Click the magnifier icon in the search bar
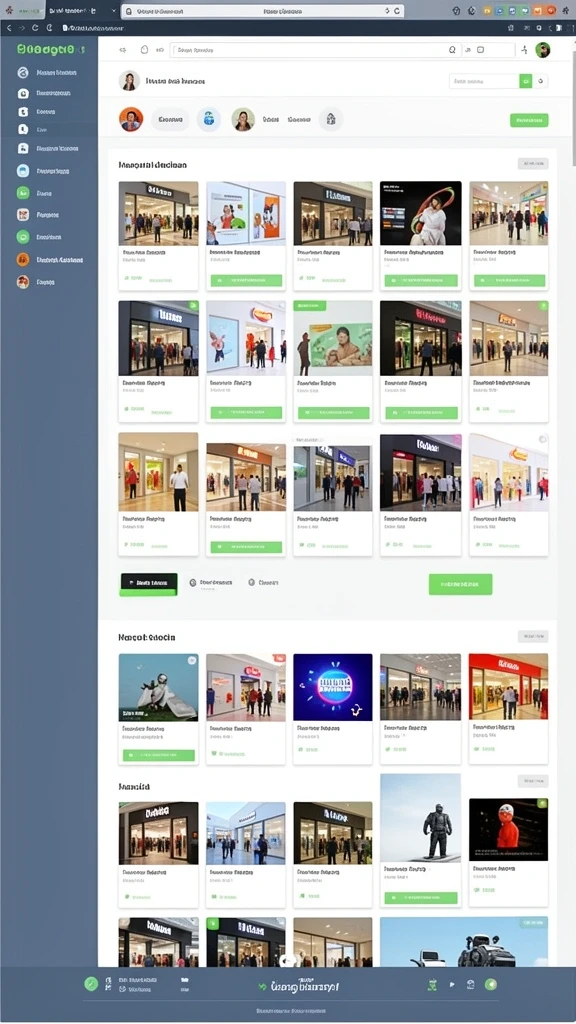 tap(452, 50)
